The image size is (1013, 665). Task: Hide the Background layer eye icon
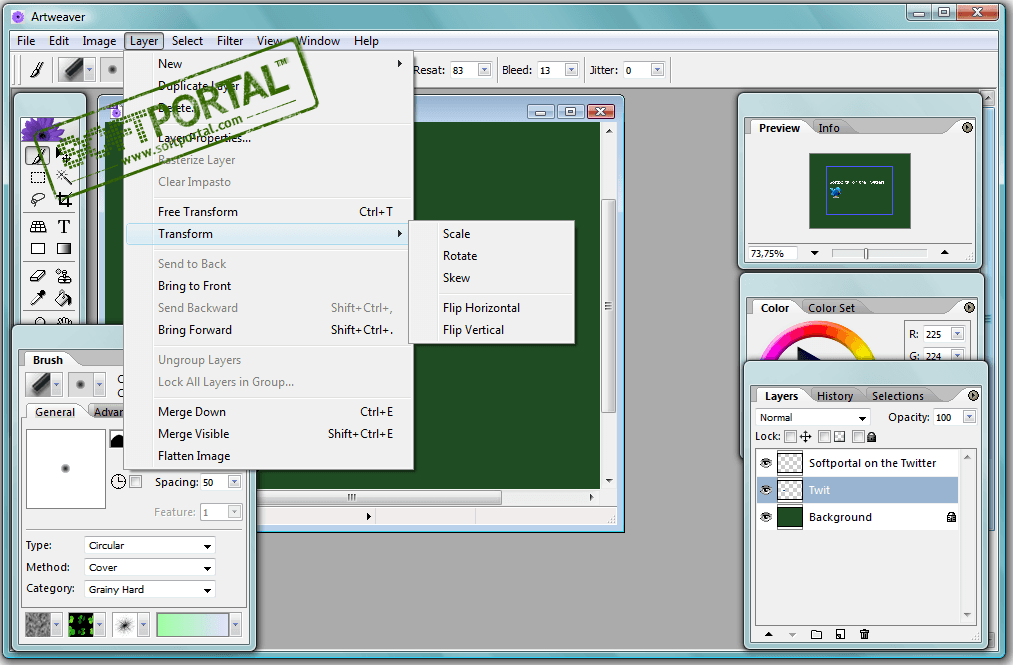click(x=766, y=517)
